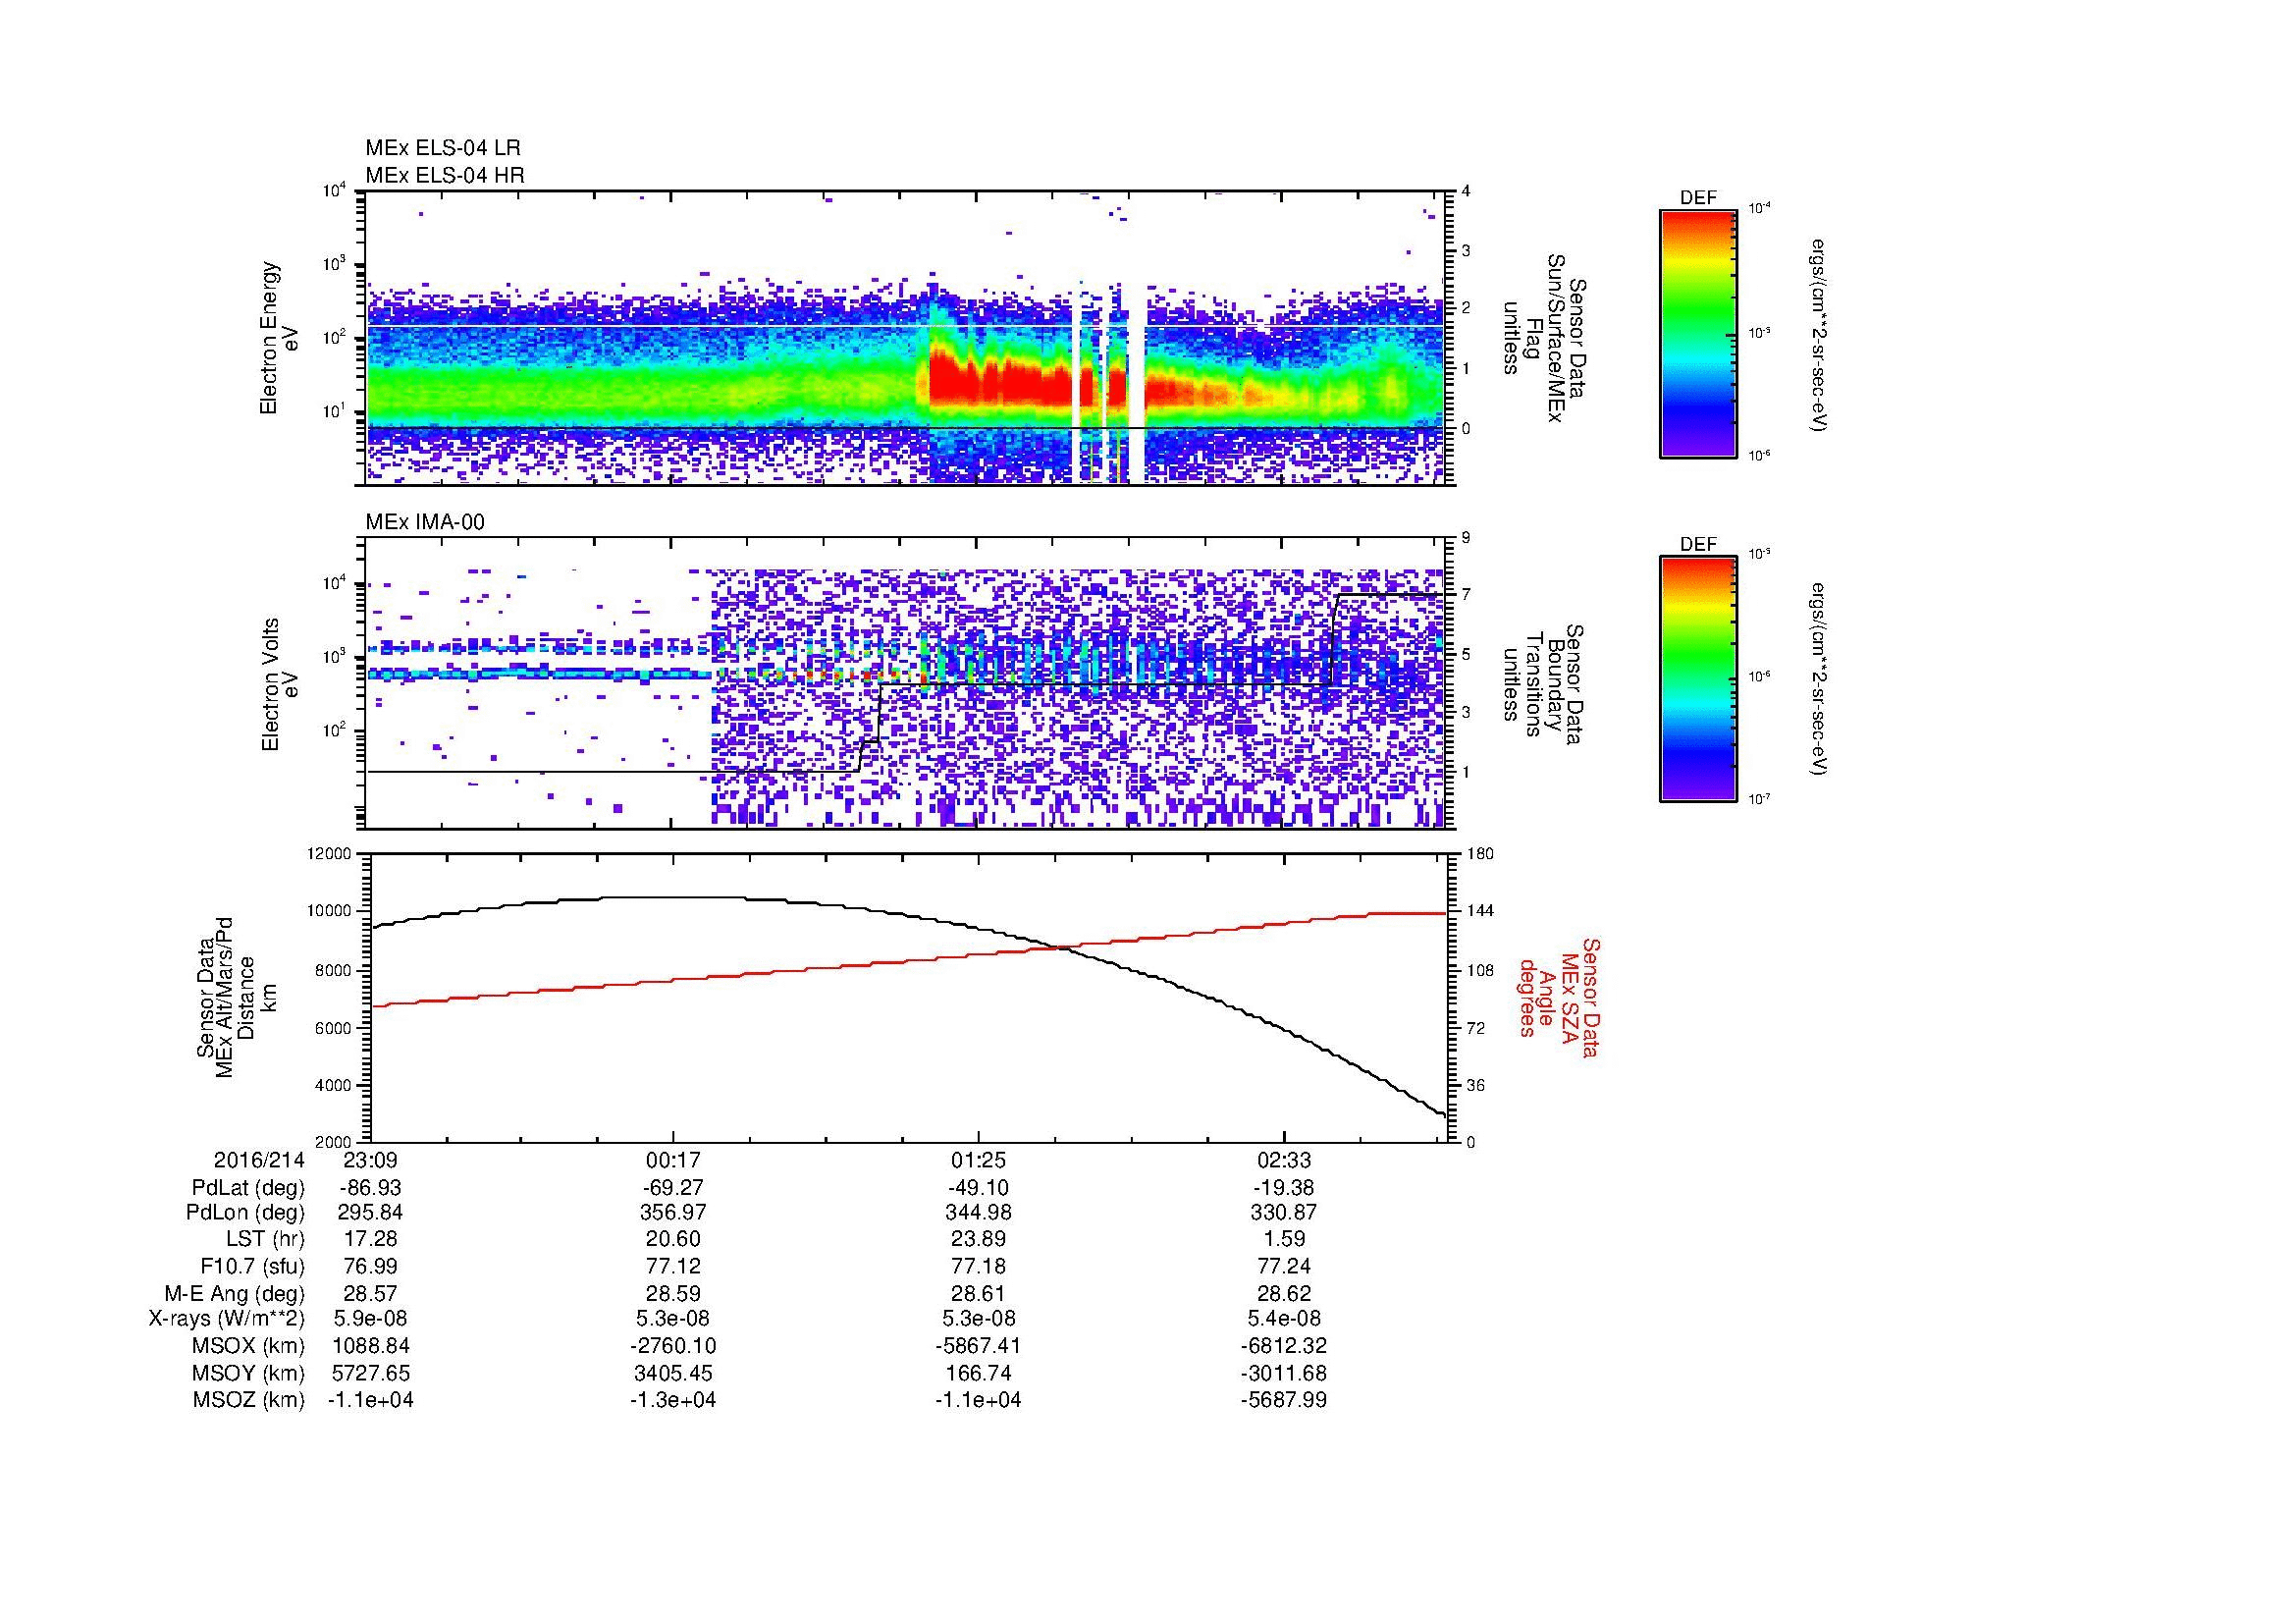Click the LST value '23.89'

point(978,1239)
